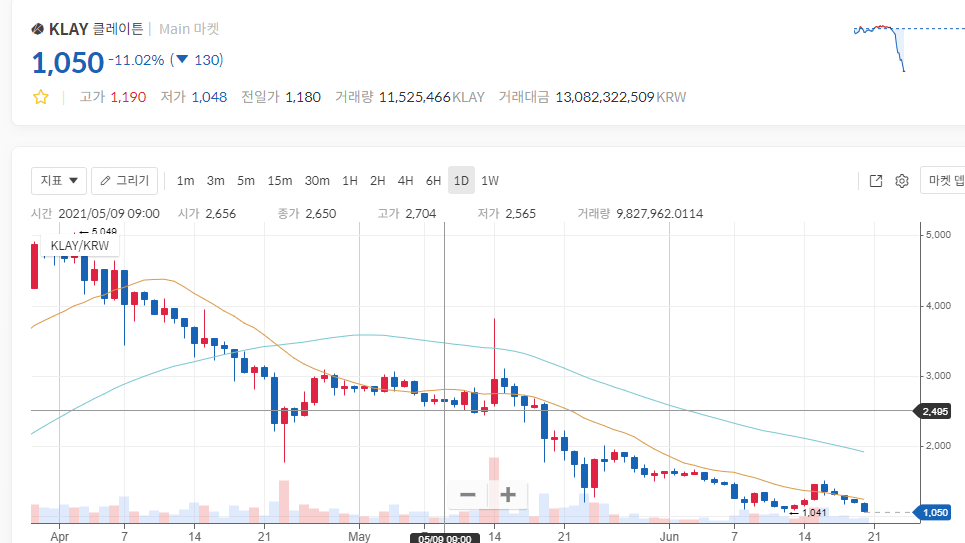This screenshot has width=965, height=543.
Task: Switch to the 1m timeframe
Action: (x=185, y=181)
